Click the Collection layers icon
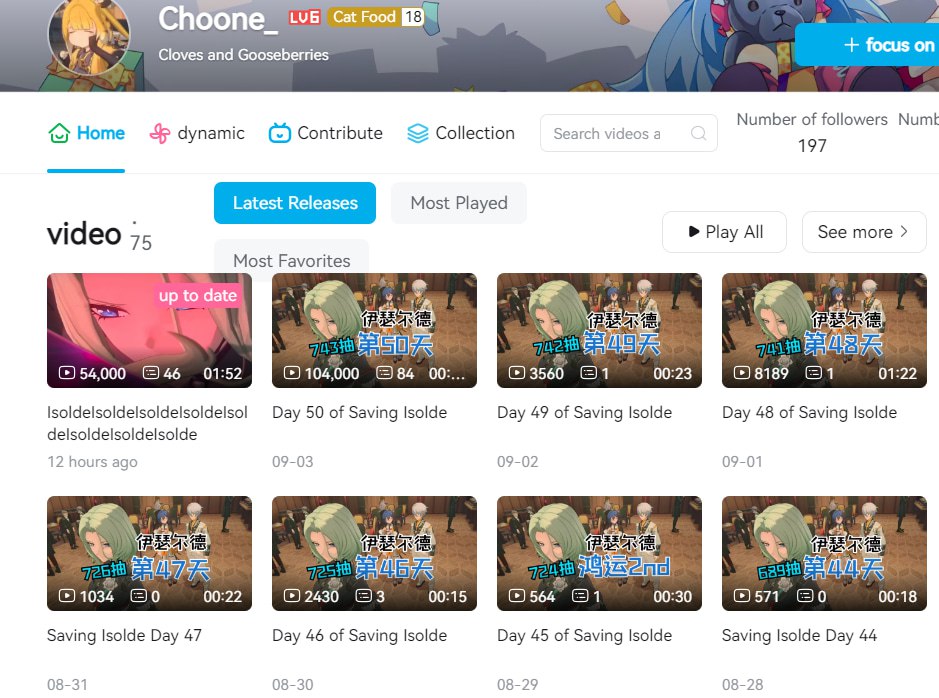 (x=417, y=133)
